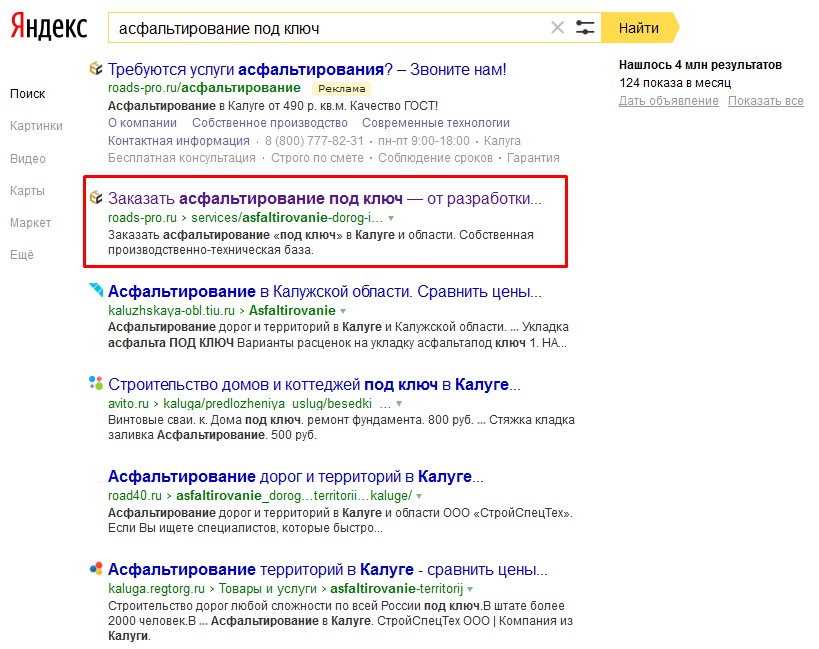Screen dimensions: 819x649
Task: Click the Найти search button
Action: pos(639,28)
